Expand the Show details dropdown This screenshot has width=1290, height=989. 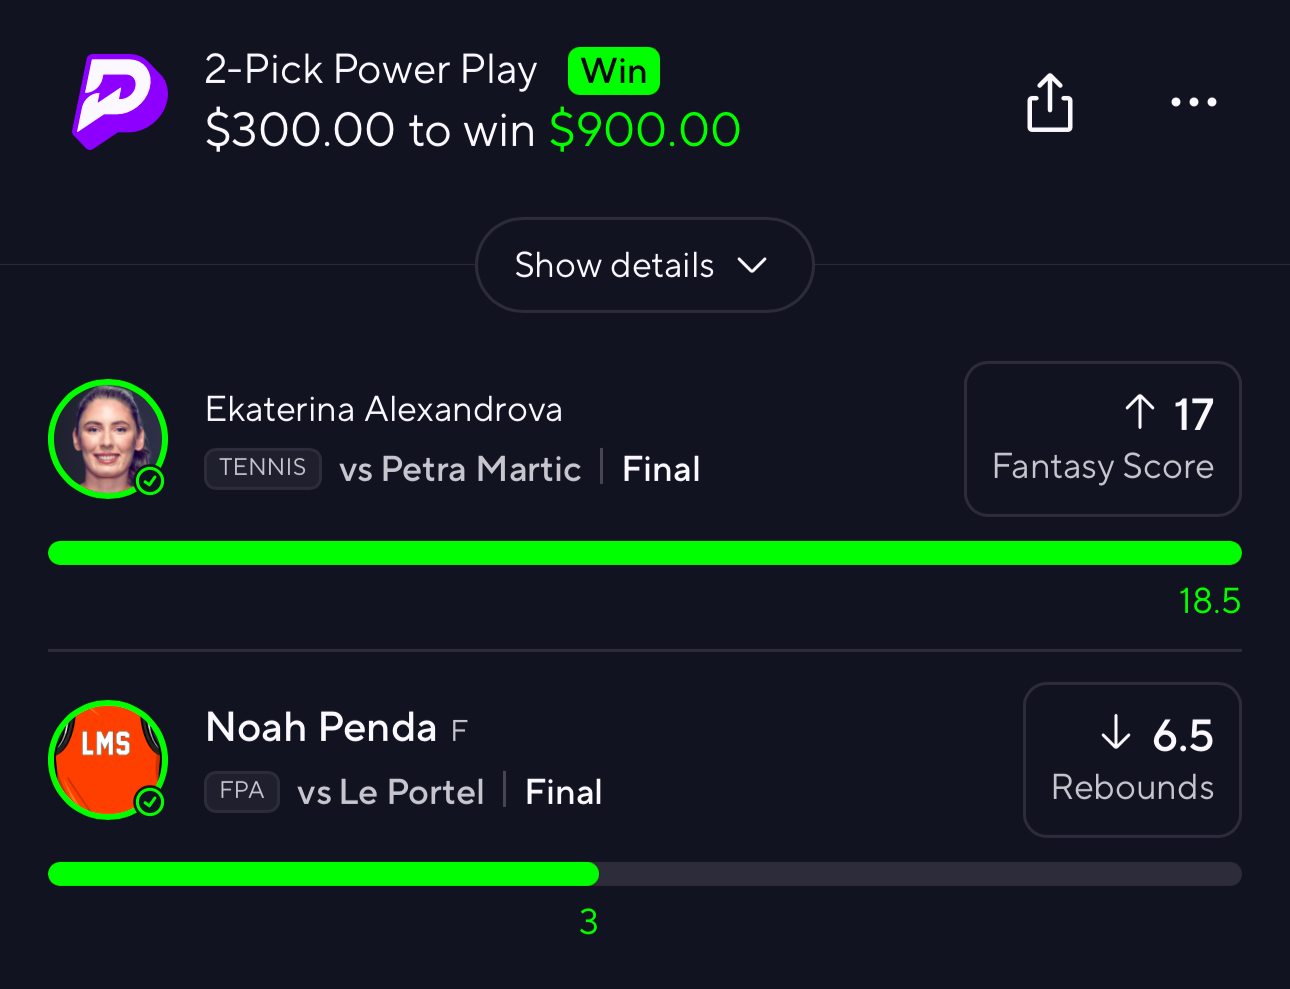click(645, 265)
